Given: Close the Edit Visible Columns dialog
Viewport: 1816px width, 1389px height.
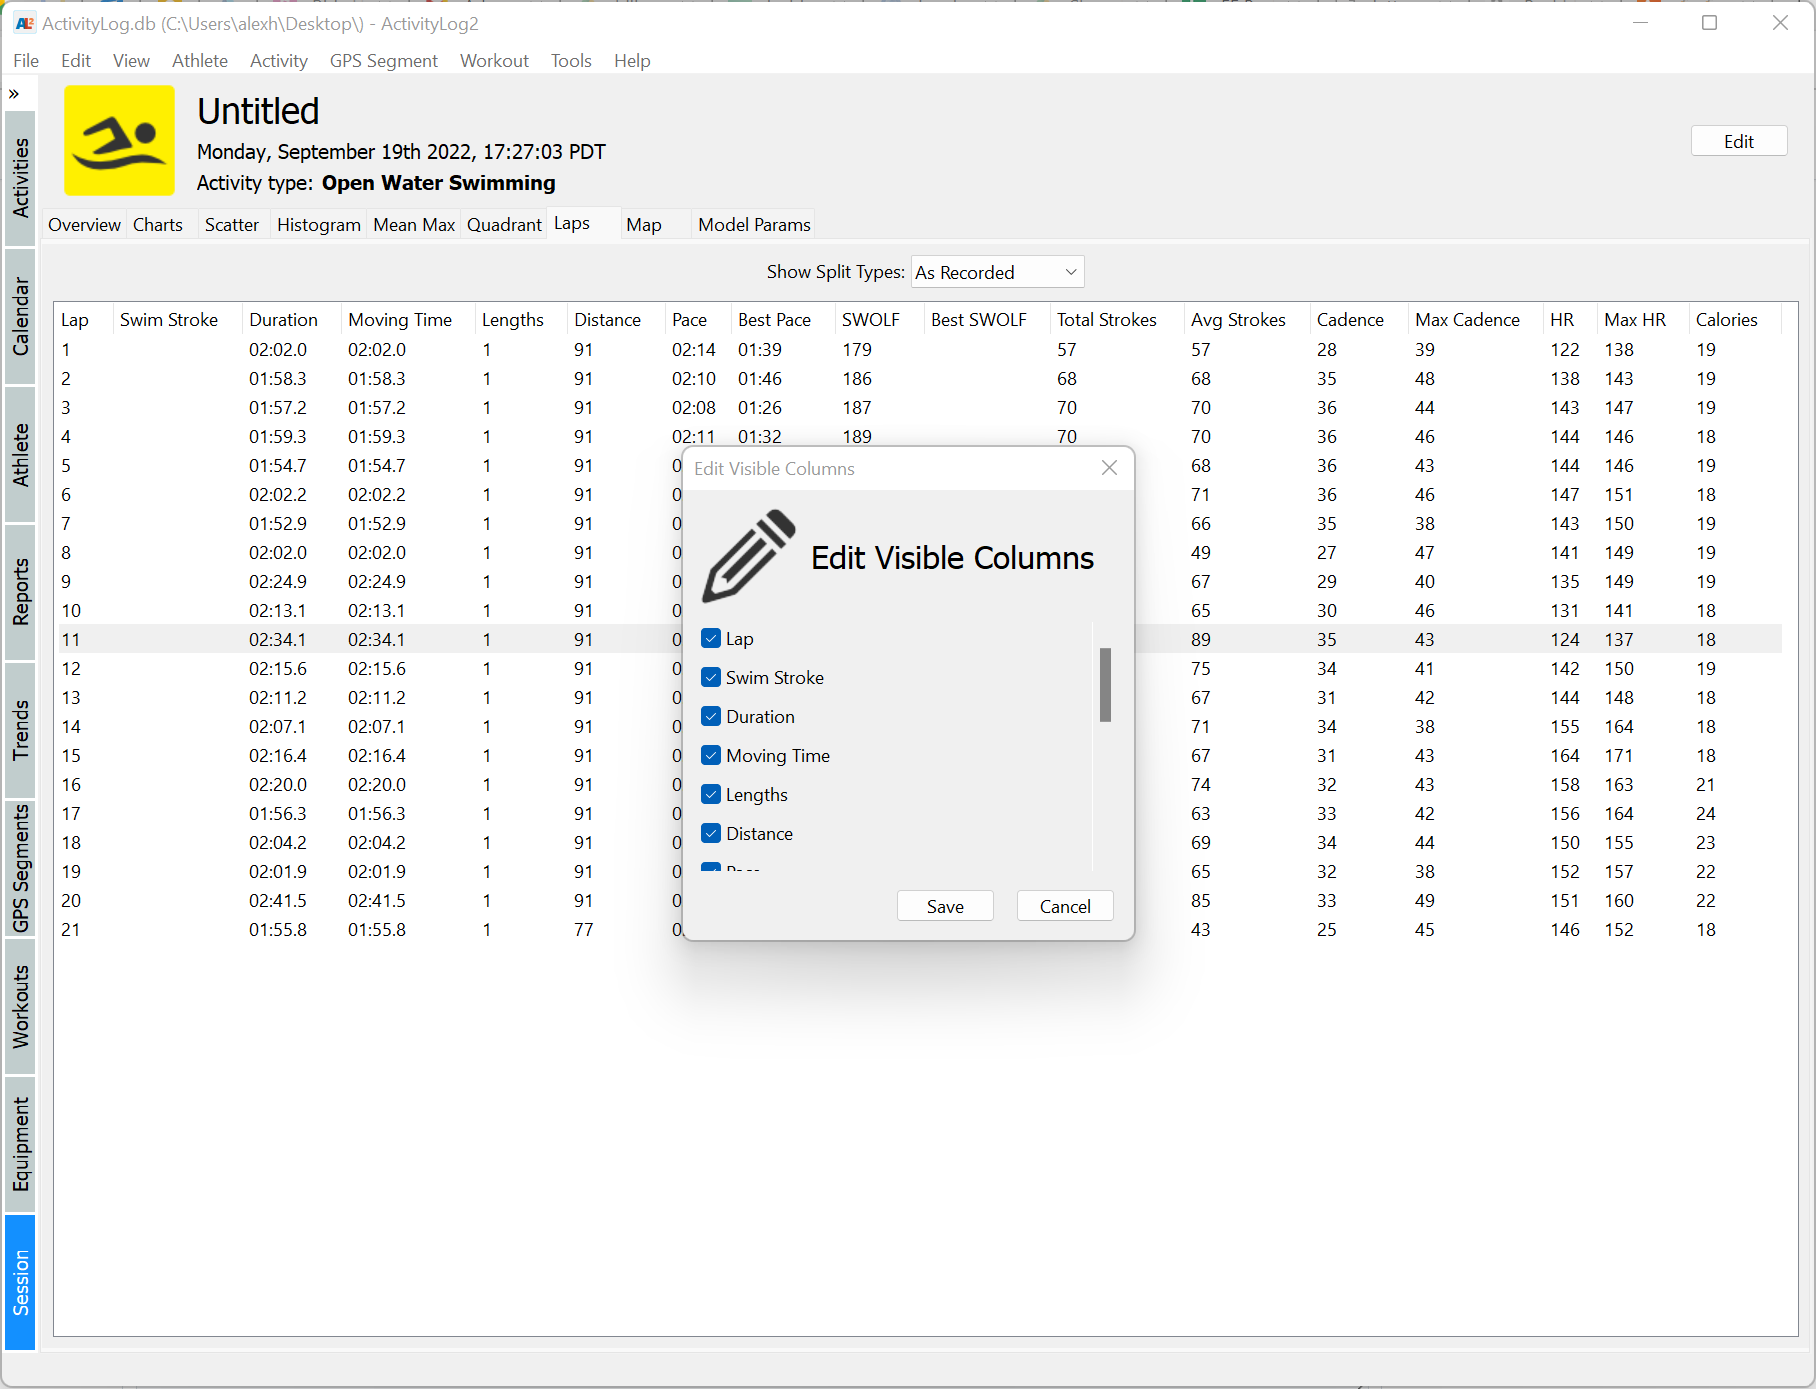Looking at the screenshot, I should (1109, 468).
